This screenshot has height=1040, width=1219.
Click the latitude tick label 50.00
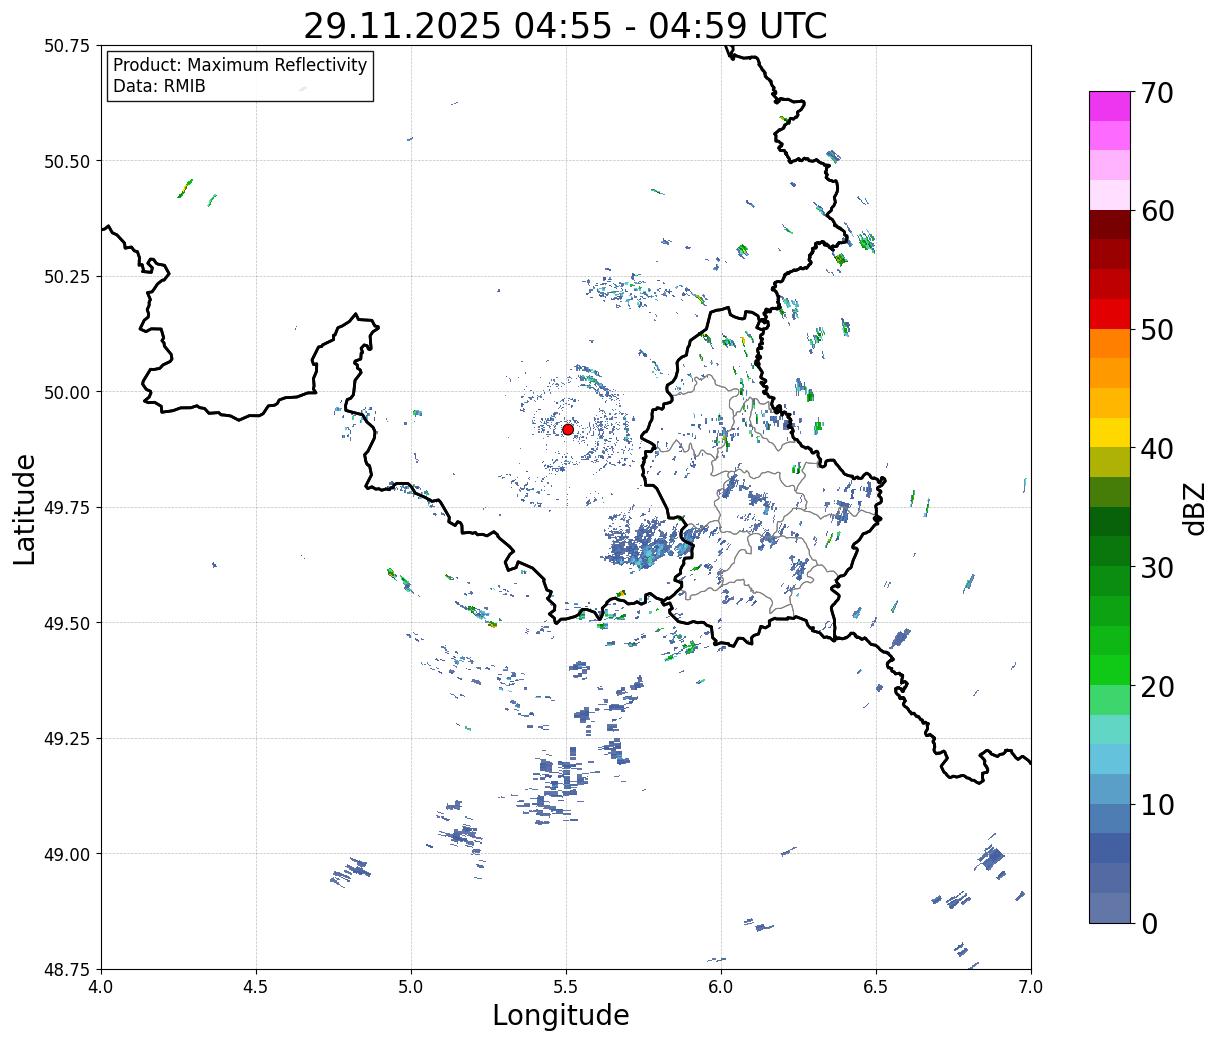67,392
